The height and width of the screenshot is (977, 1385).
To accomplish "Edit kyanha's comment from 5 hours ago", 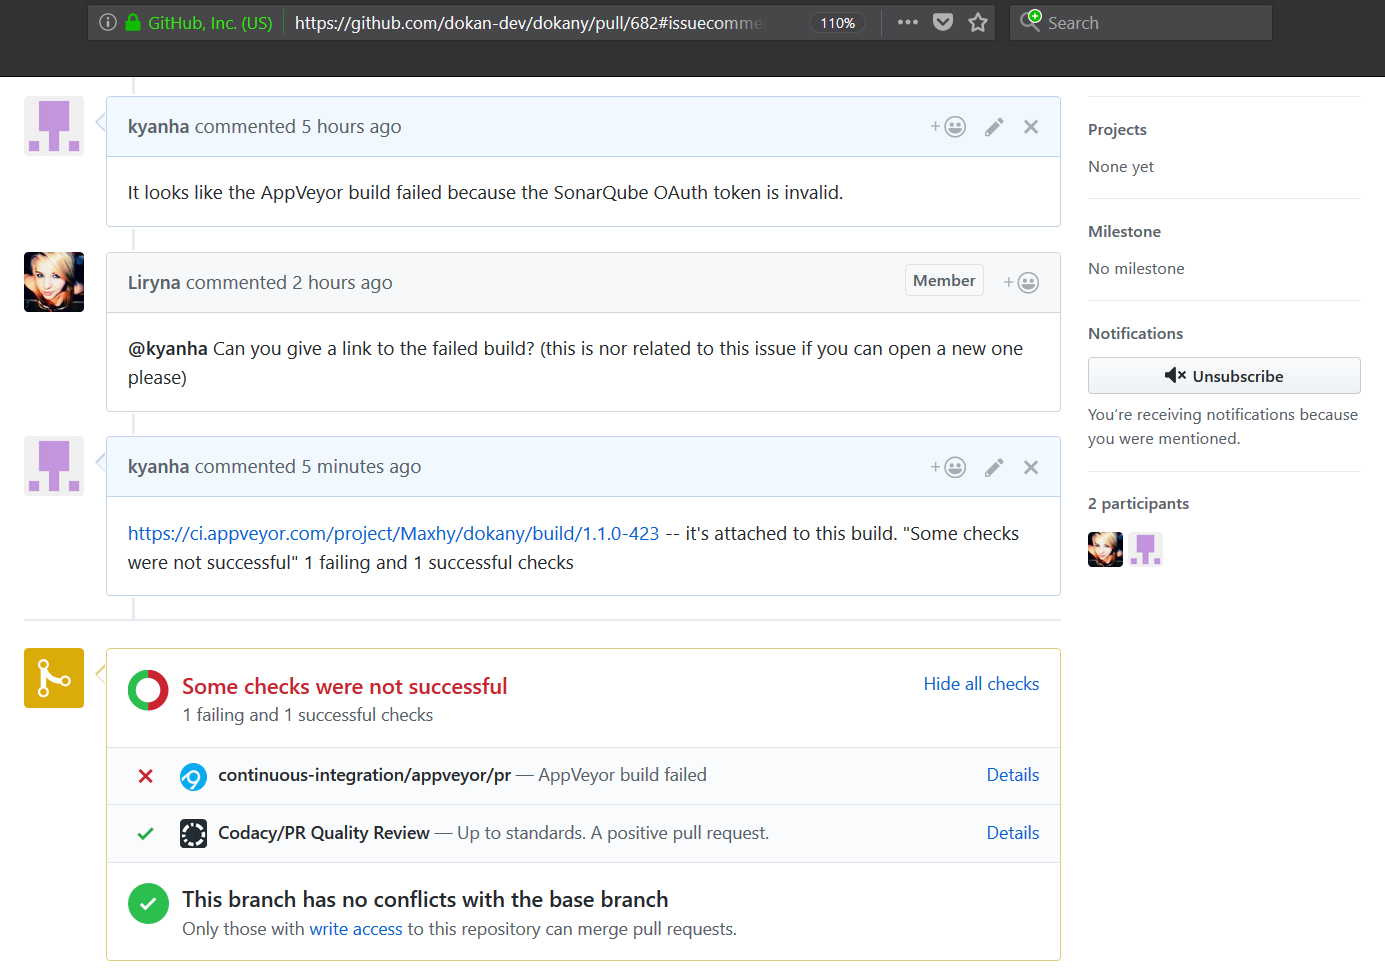I will (x=994, y=127).
